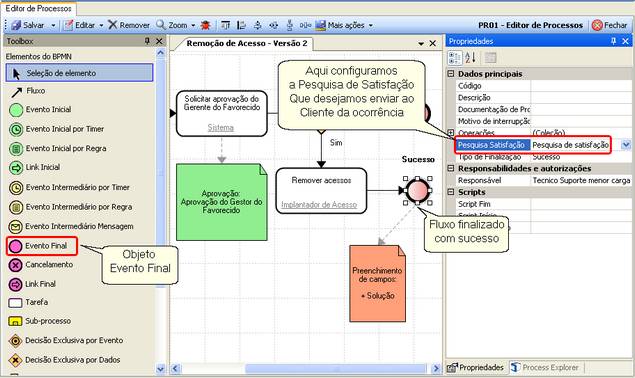Select Decisão Exclusiva por Evento diamond
The image size is (635, 378).
click(x=15, y=341)
